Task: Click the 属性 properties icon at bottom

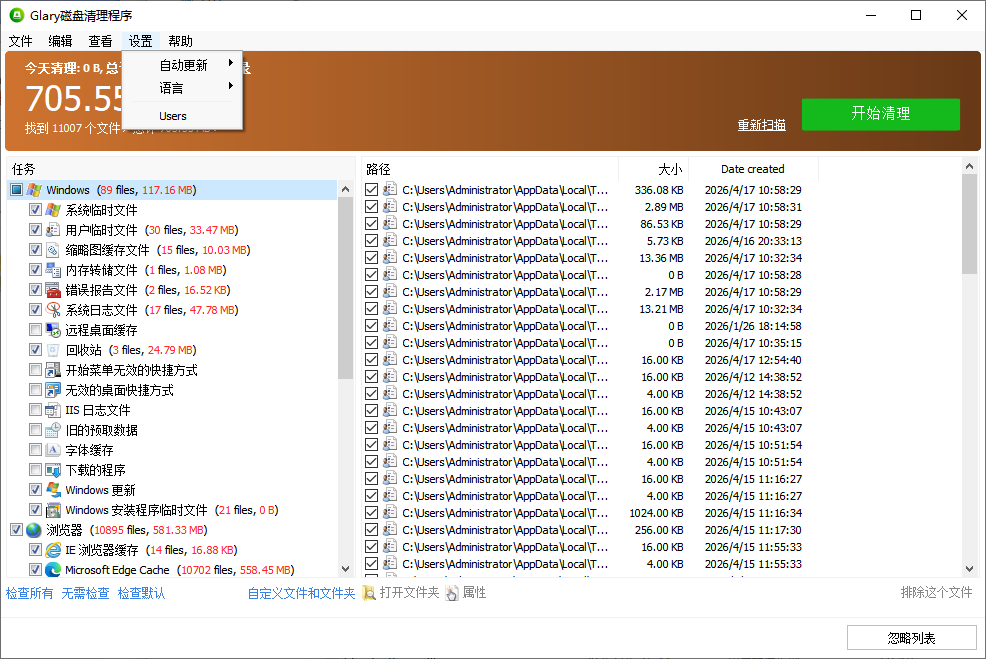Action: pyautogui.click(x=453, y=592)
